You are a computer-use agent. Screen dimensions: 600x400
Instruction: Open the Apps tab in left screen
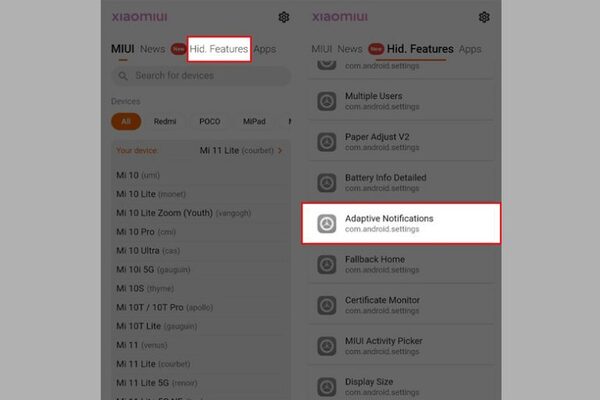coord(265,49)
